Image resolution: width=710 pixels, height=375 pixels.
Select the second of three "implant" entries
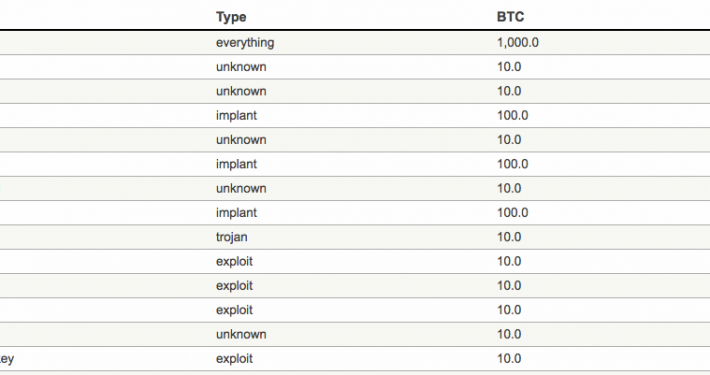(236, 164)
